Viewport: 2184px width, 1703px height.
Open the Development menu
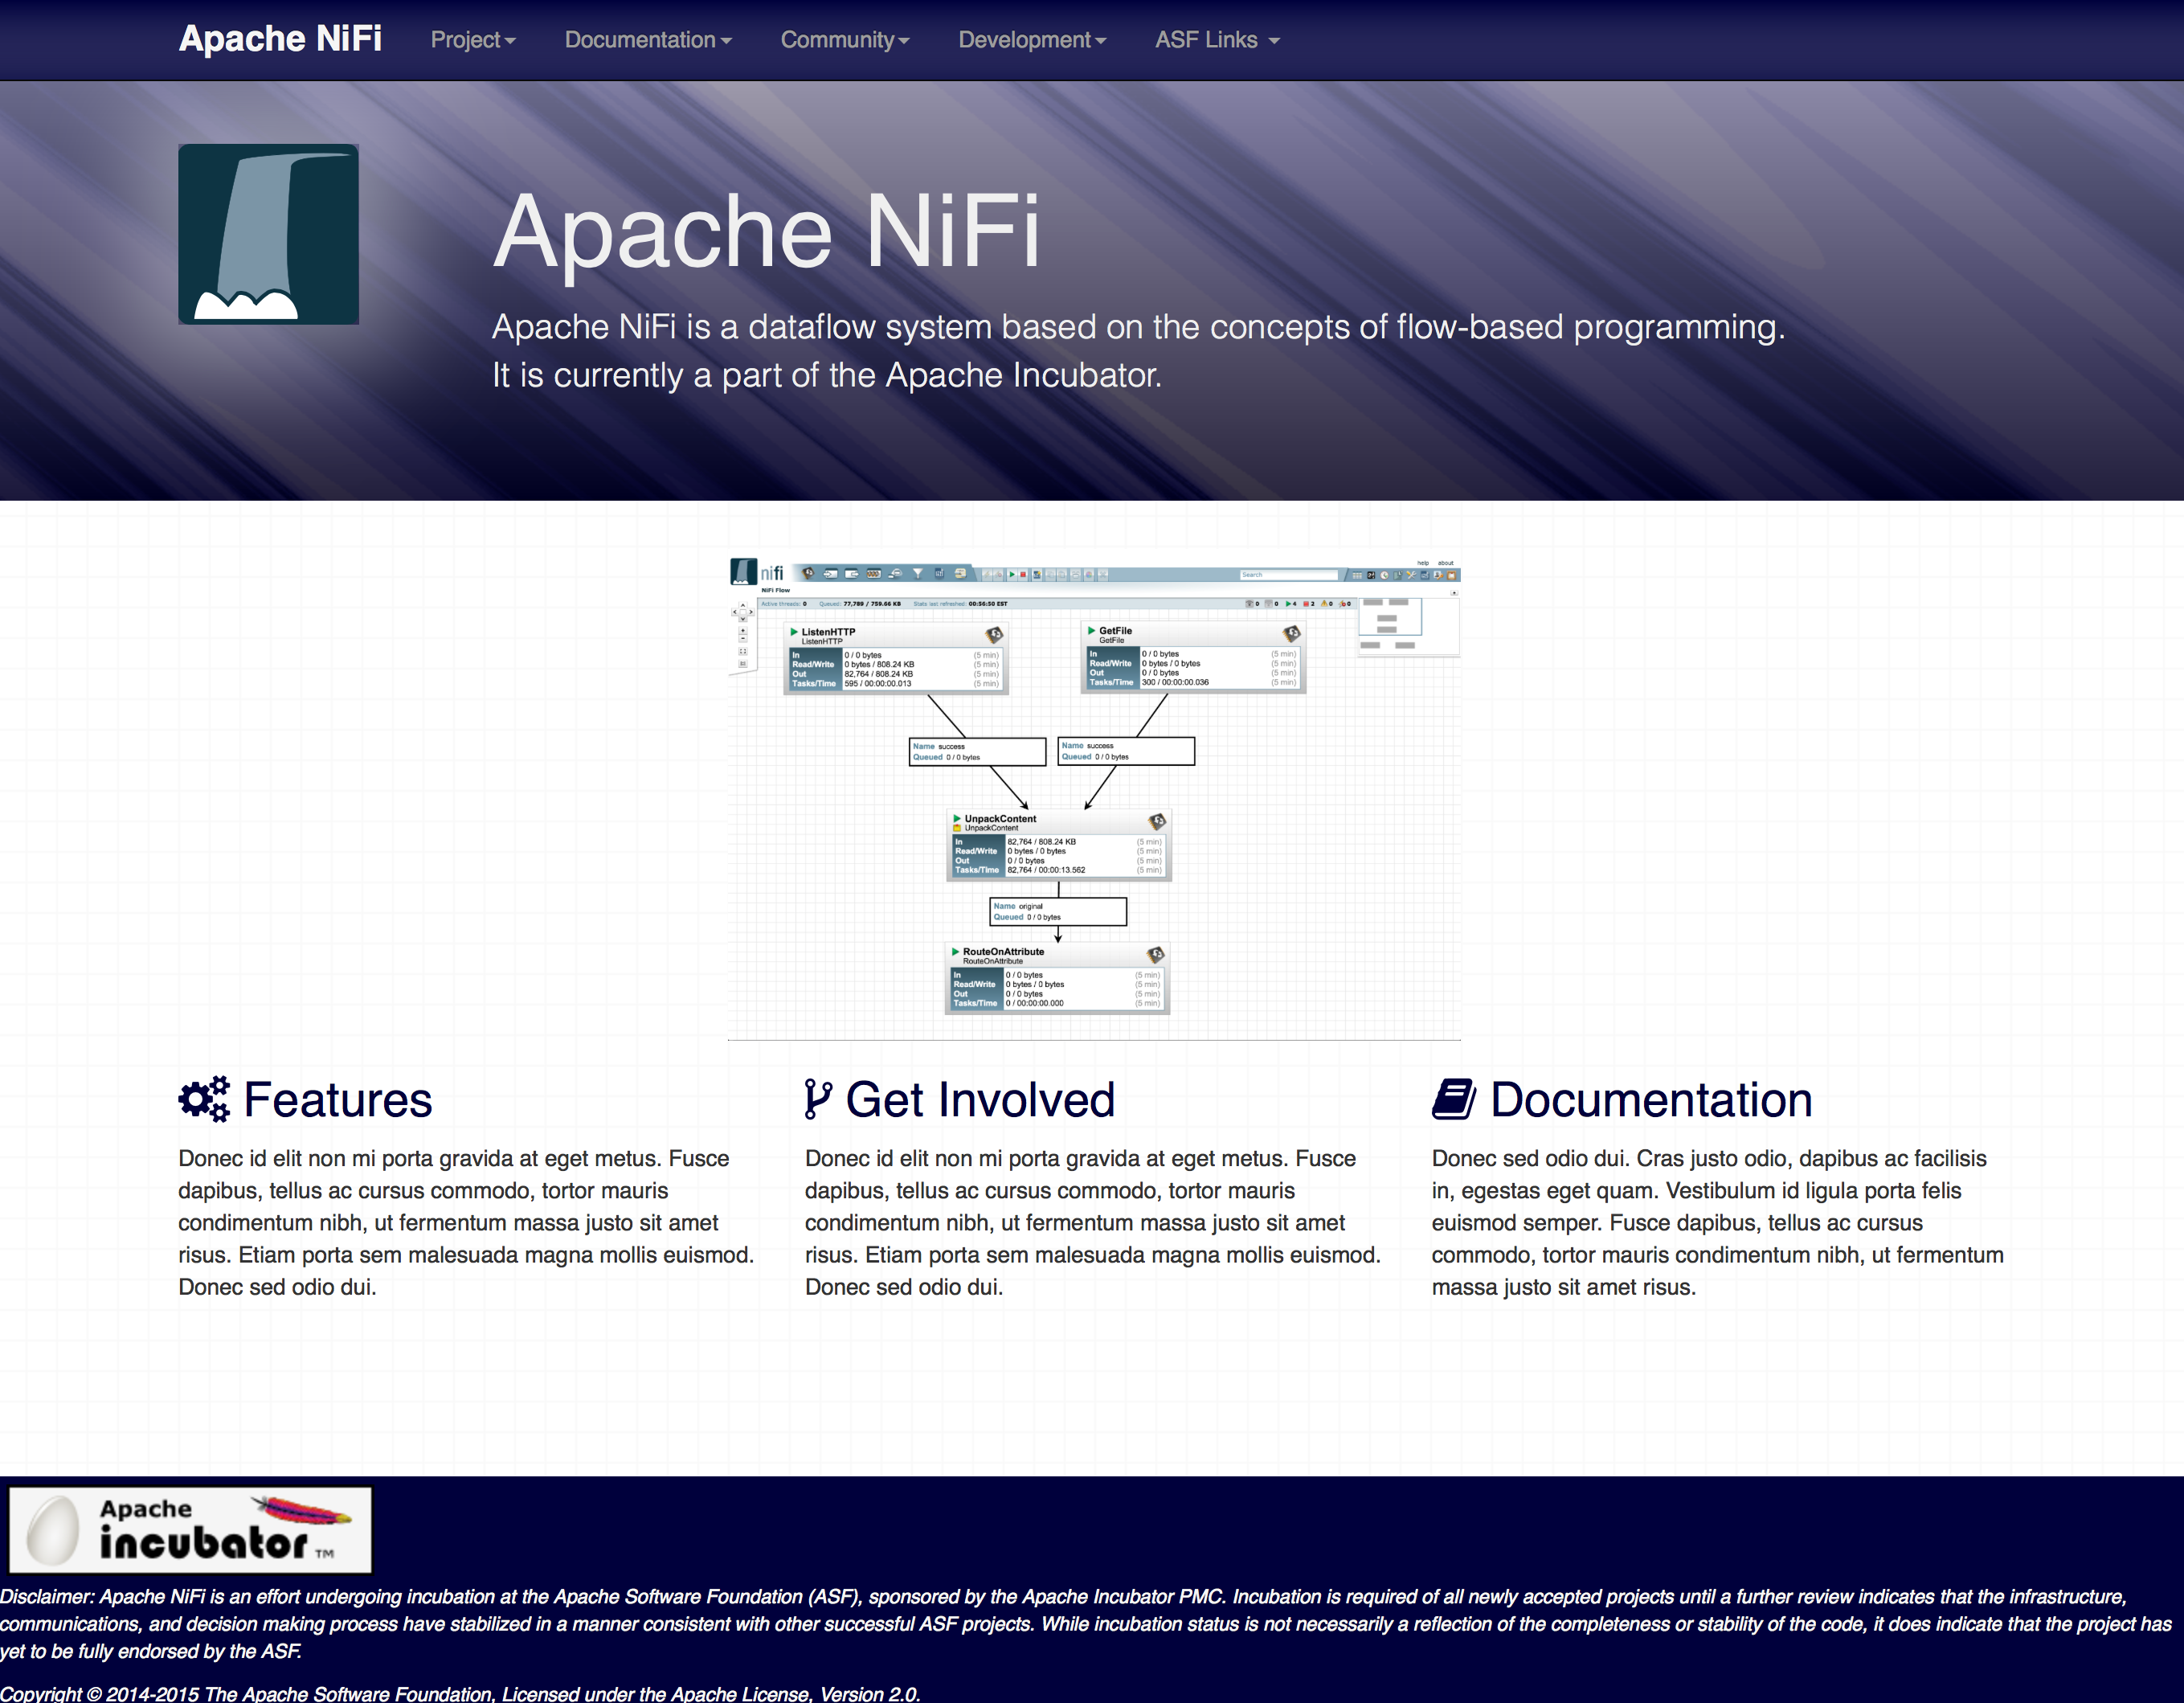[x=1032, y=40]
